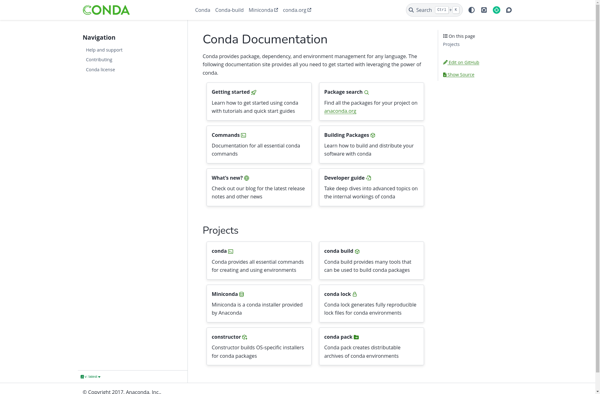Viewport: 600px width, 394px height.
Task: Open the conda lock project card title
Action: point(338,294)
